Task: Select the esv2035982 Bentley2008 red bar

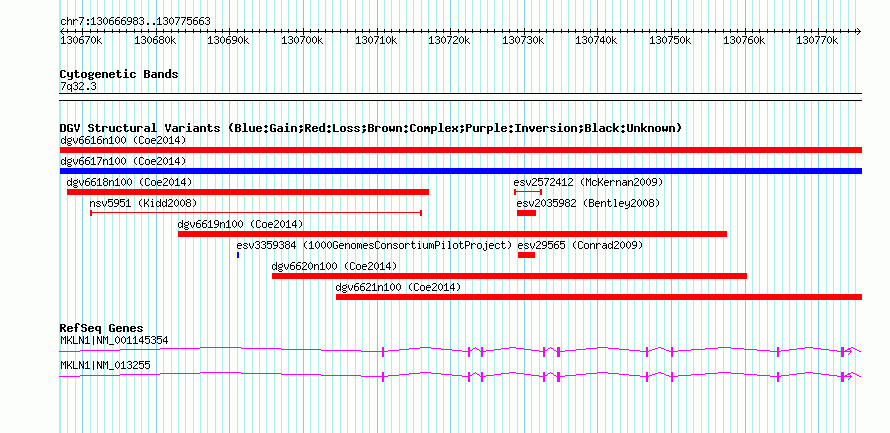Action: pos(526,213)
